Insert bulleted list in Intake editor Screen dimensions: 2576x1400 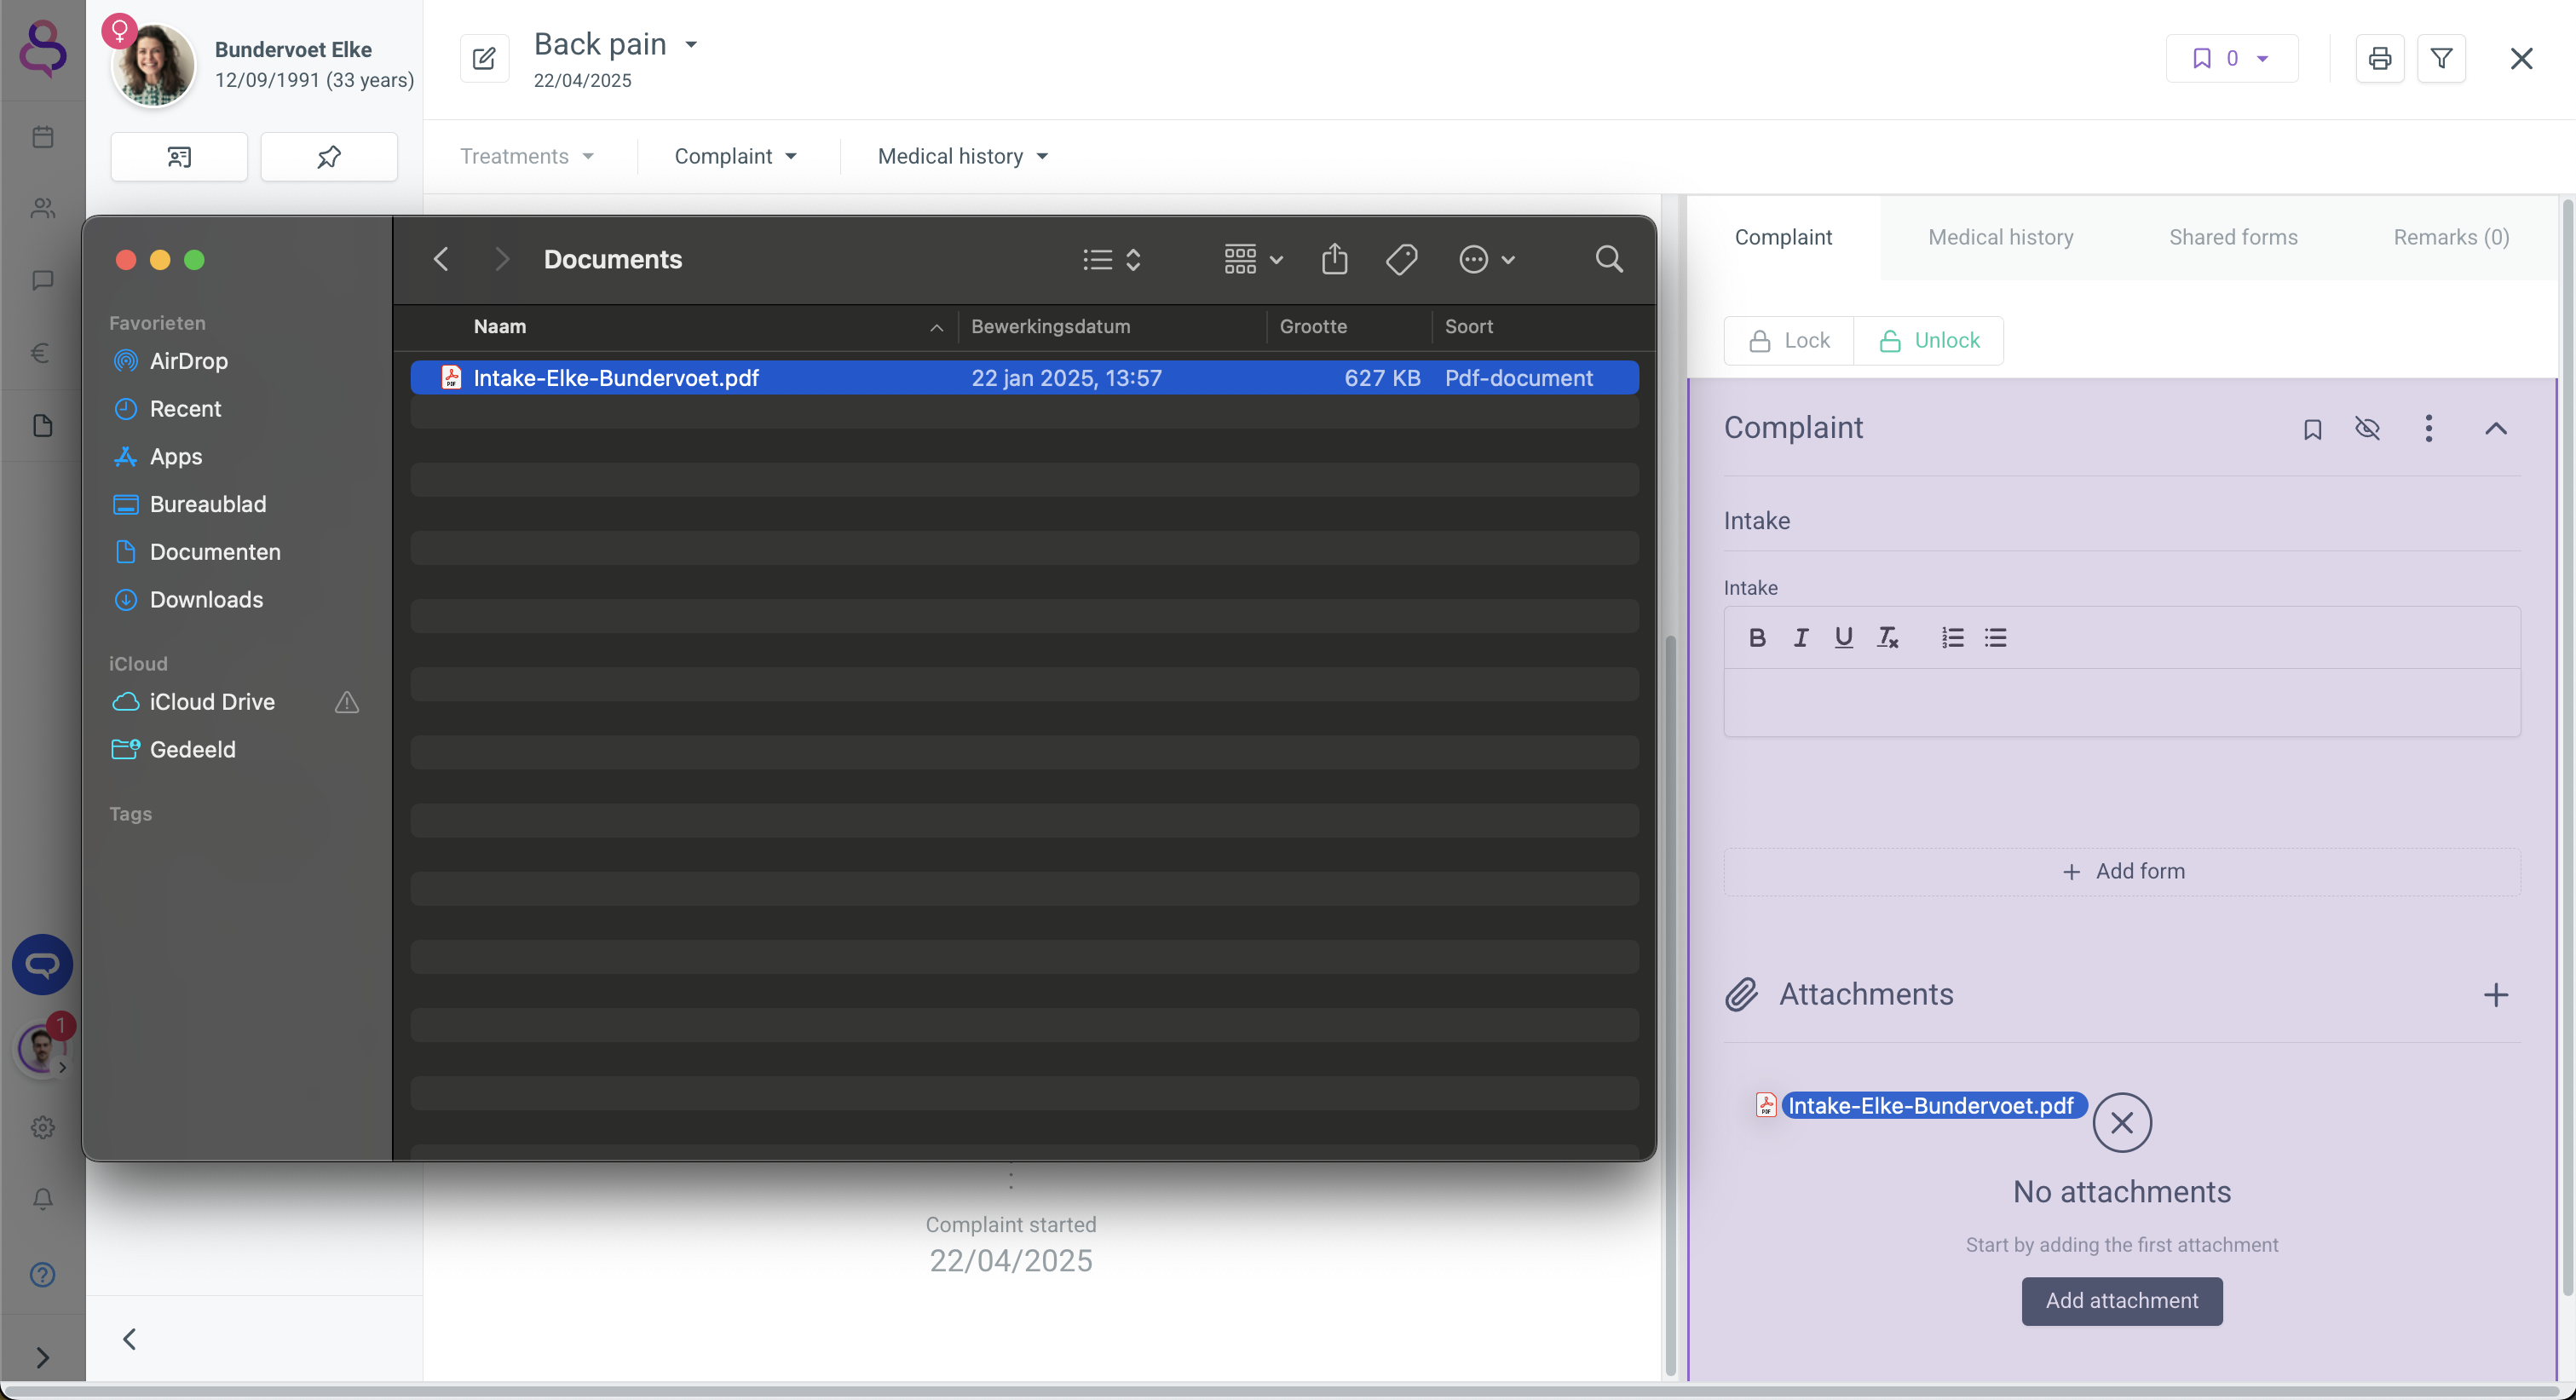coord(1996,637)
